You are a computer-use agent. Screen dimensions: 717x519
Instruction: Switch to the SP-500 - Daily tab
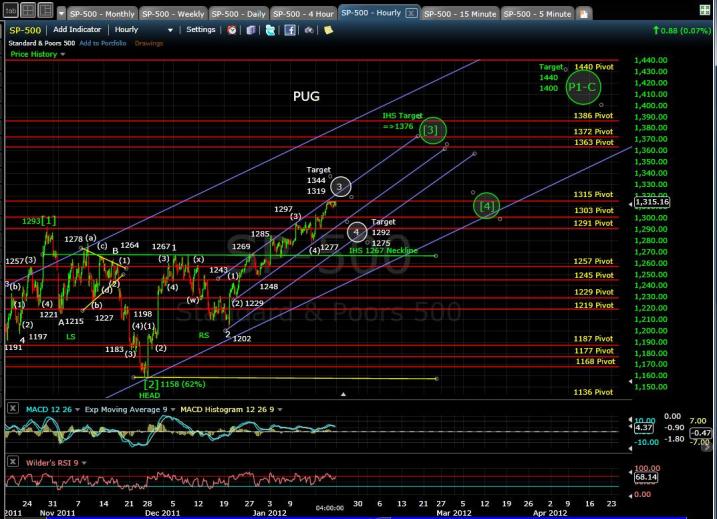pos(238,14)
